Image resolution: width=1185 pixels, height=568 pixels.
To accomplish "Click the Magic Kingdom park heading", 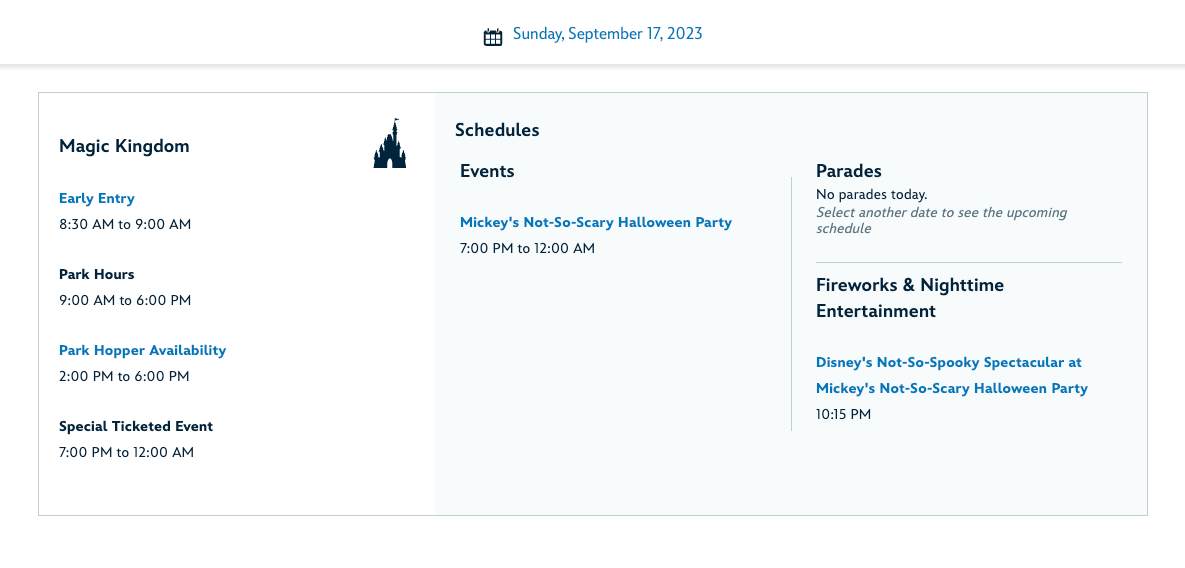I will (x=124, y=146).
